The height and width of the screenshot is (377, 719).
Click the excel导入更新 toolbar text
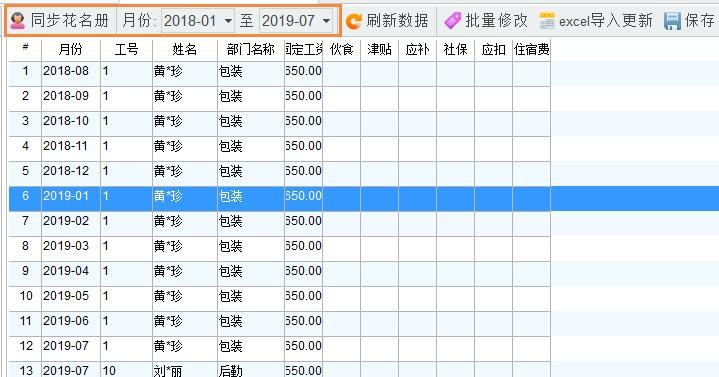tap(605, 21)
